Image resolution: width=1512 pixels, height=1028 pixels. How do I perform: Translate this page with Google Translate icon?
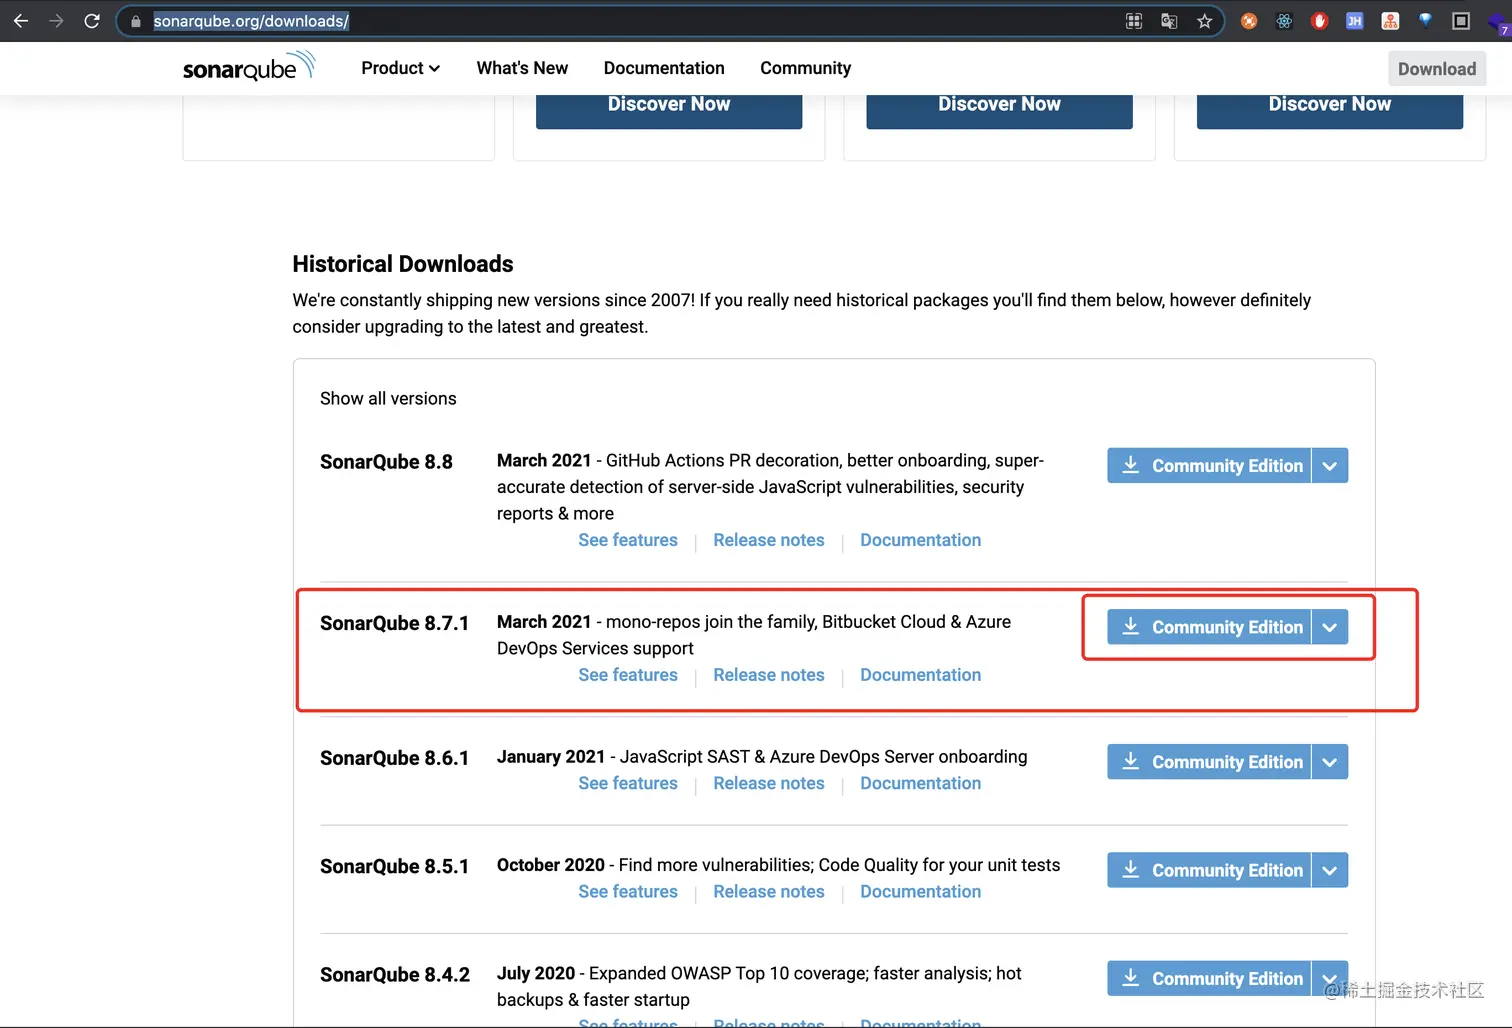click(x=1169, y=21)
